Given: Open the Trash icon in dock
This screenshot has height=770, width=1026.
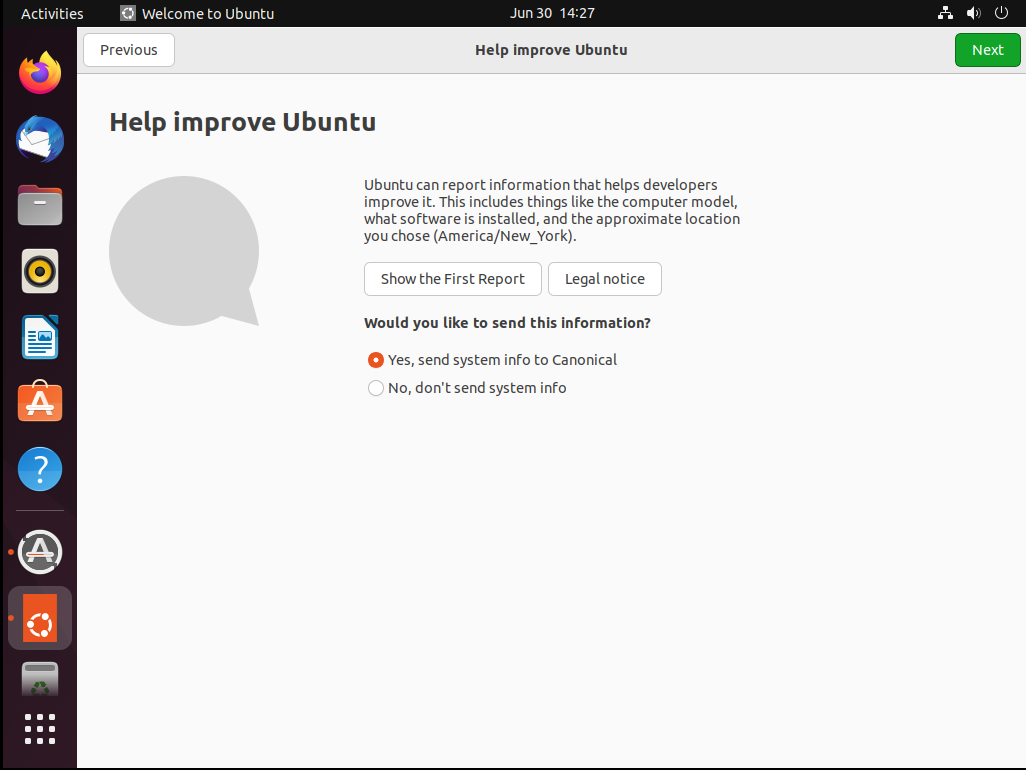Looking at the screenshot, I should click(40, 680).
